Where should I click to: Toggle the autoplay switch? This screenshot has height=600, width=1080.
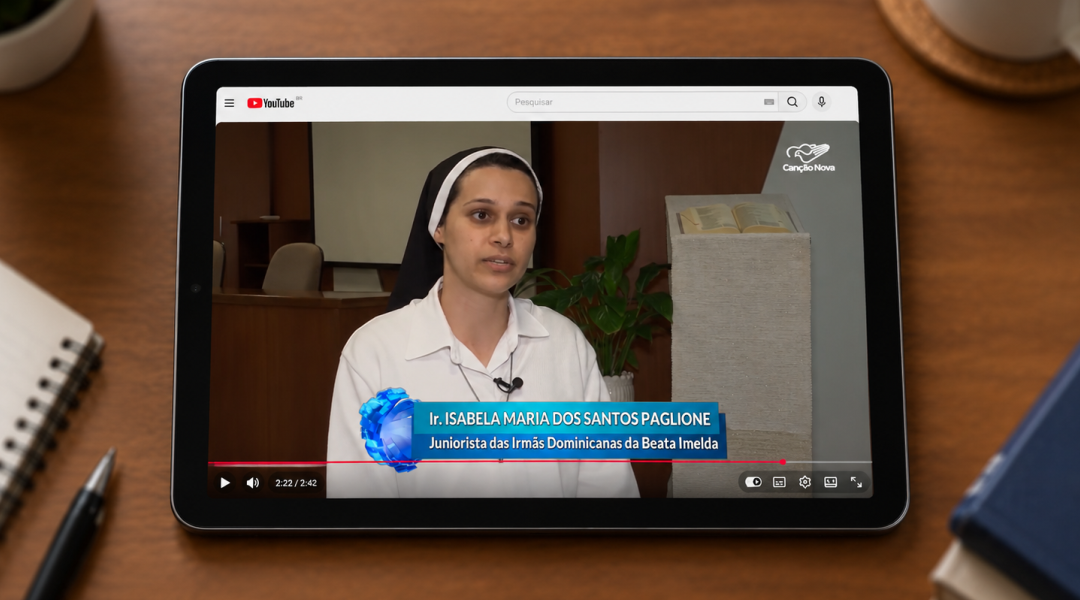tap(753, 482)
